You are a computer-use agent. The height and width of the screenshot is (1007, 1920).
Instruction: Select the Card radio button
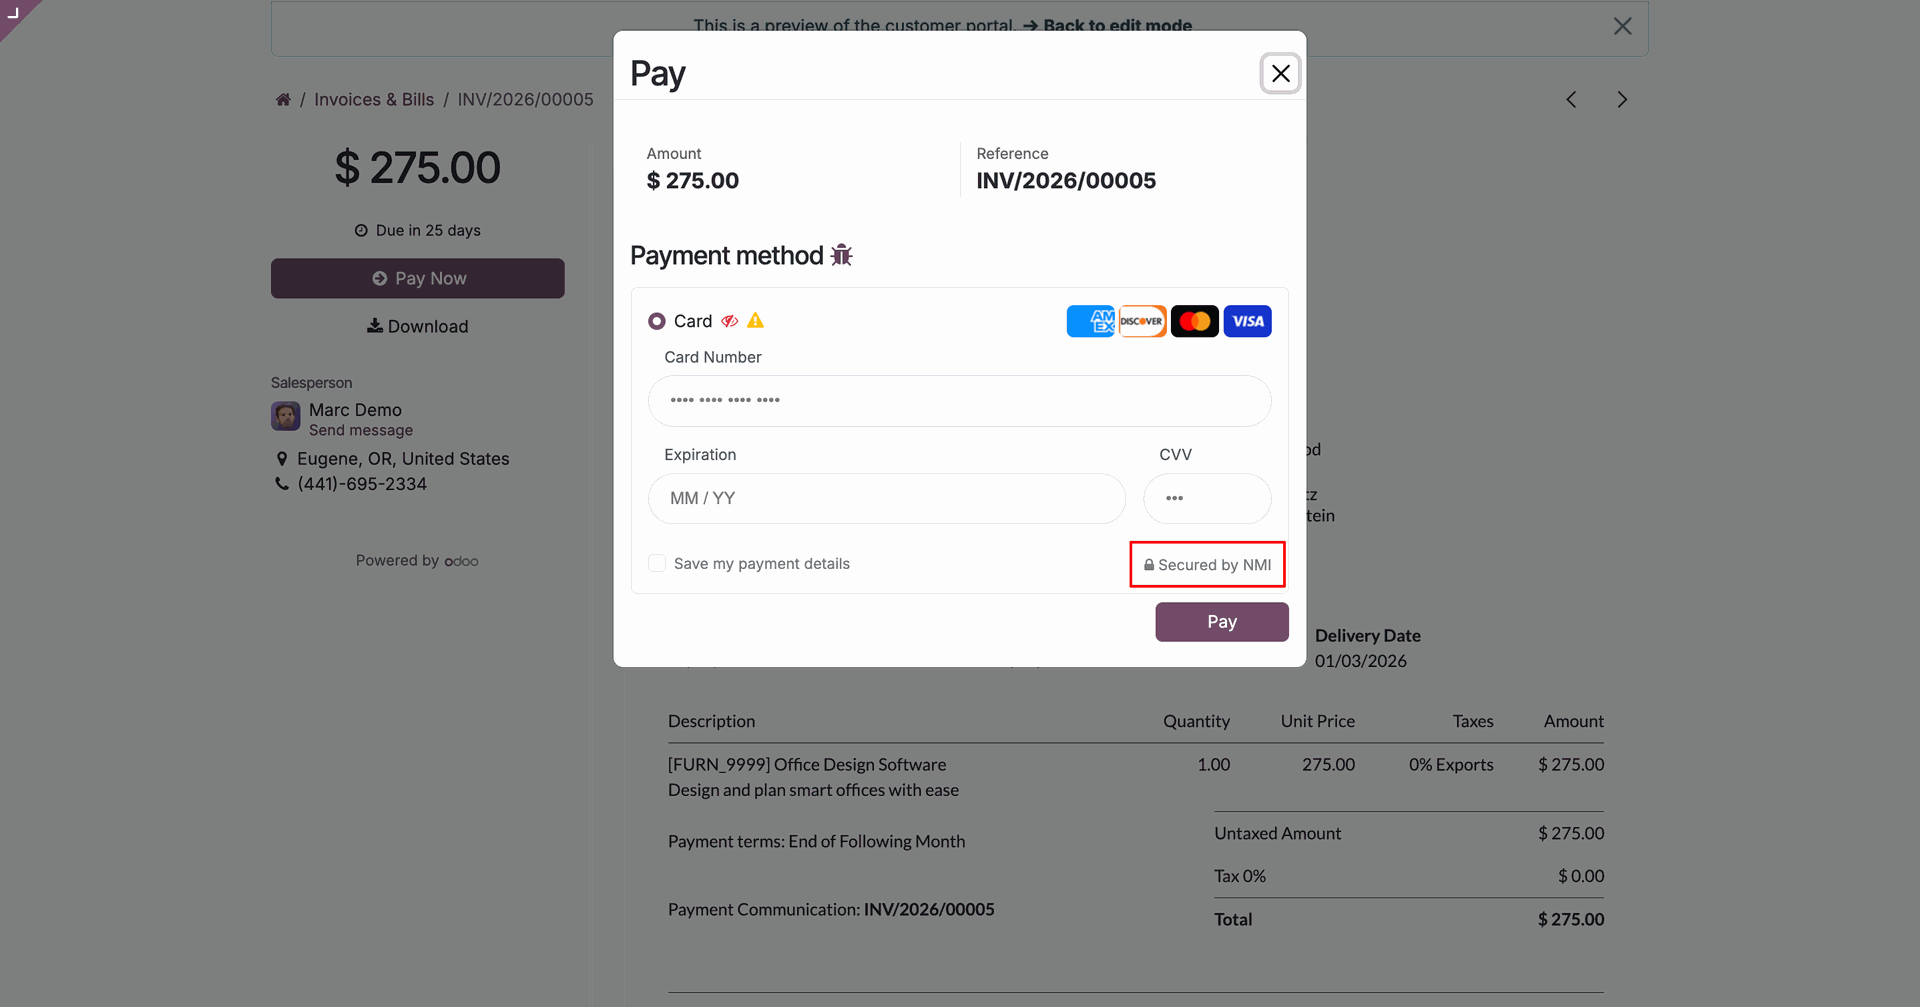657,321
